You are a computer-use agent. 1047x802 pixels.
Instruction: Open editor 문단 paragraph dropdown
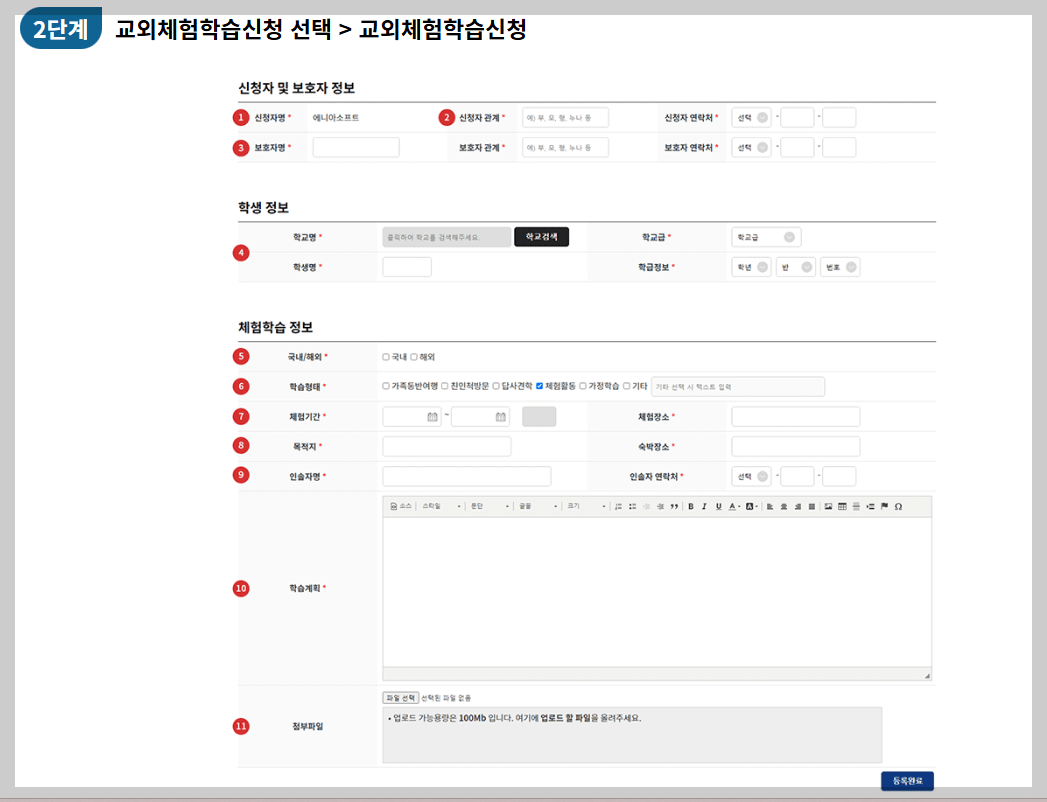(489, 506)
